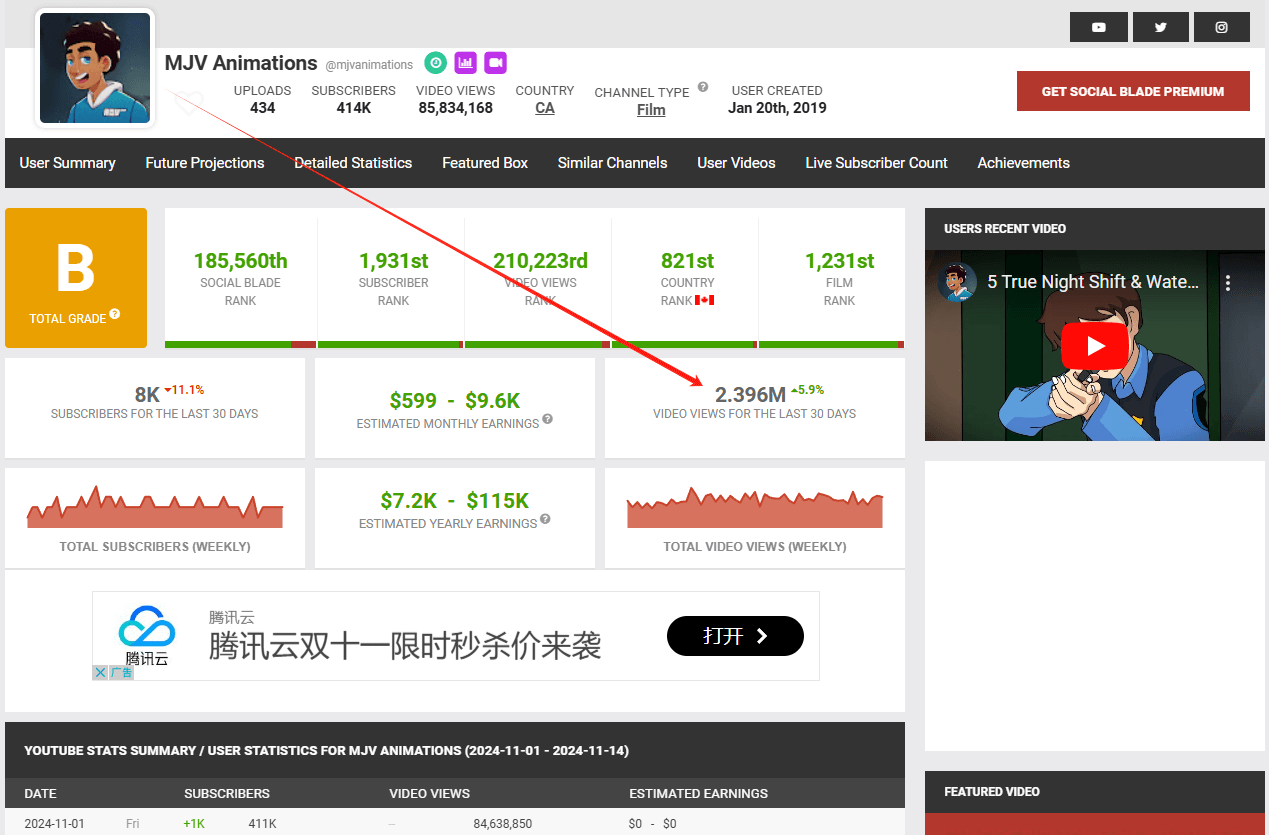Image resolution: width=1269 pixels, height=835 pixels.
Task: Click the +1K subscribers gain cell
Action: tap(194, 824)
